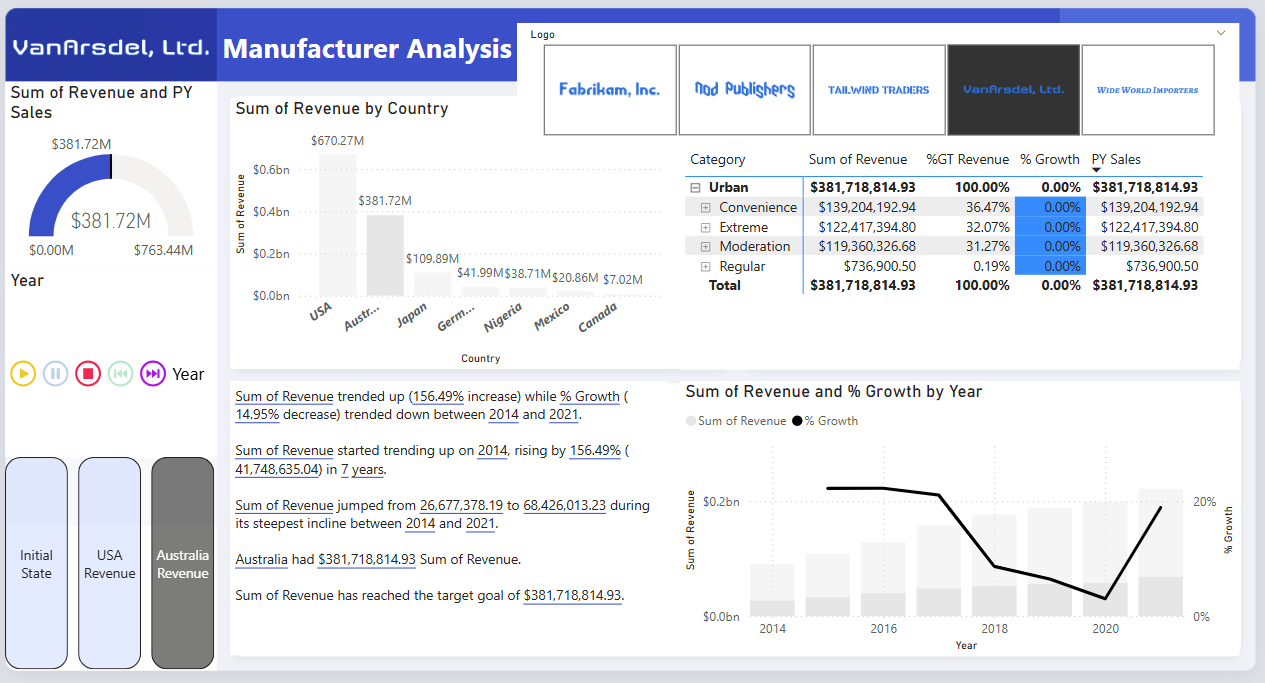Sort by % Growth column header
Image resolution: width=1265 pixels, height=683 pixels.
1050,159
